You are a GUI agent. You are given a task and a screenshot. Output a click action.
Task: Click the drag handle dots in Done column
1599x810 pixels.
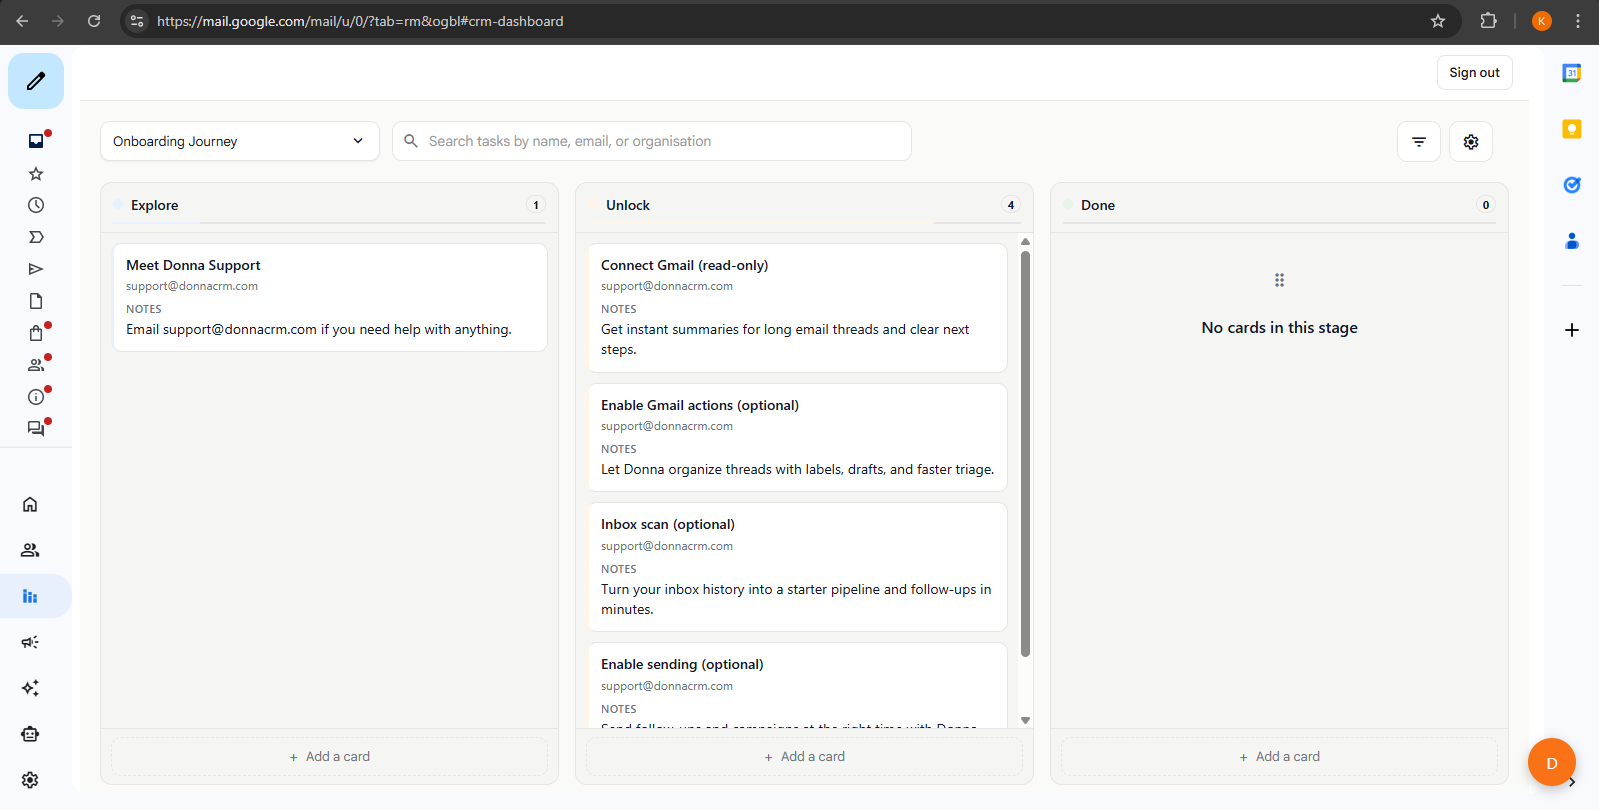[1279, 280]
